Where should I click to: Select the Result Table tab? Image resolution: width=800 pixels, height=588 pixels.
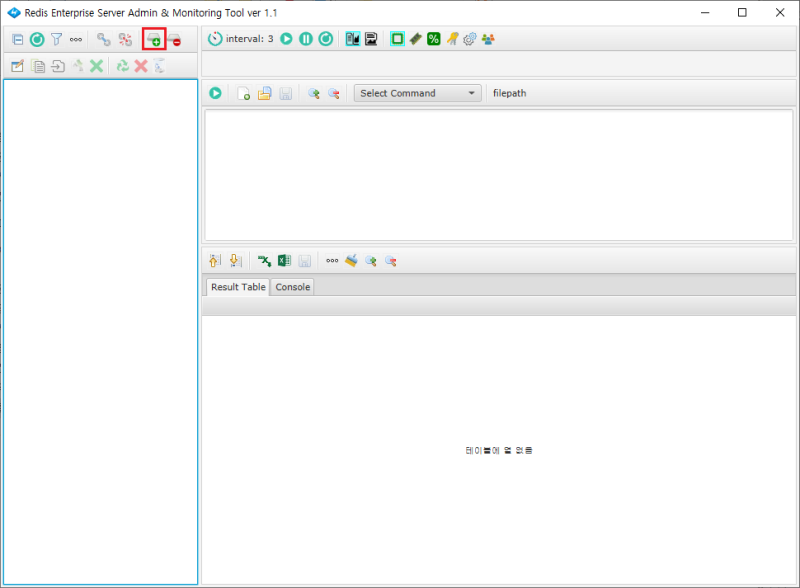(x=238, y=287)
